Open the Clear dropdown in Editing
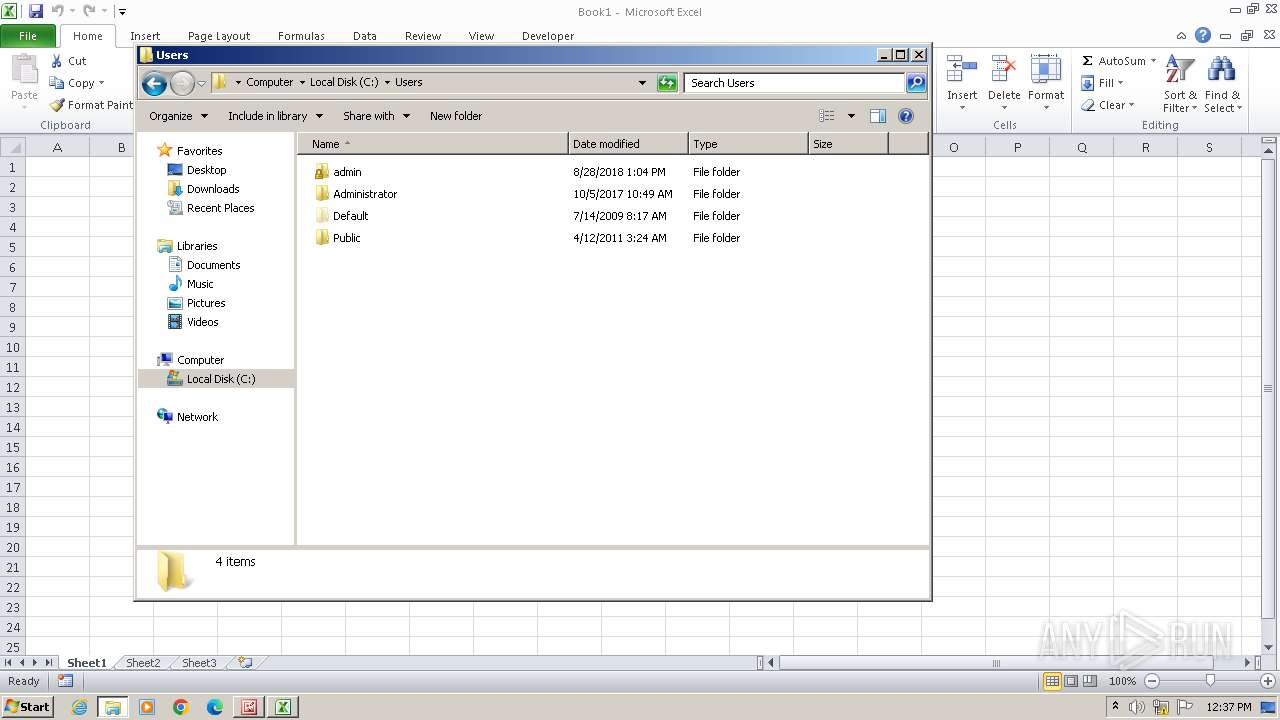The image size is (1280, 720). coord(1108,105)
